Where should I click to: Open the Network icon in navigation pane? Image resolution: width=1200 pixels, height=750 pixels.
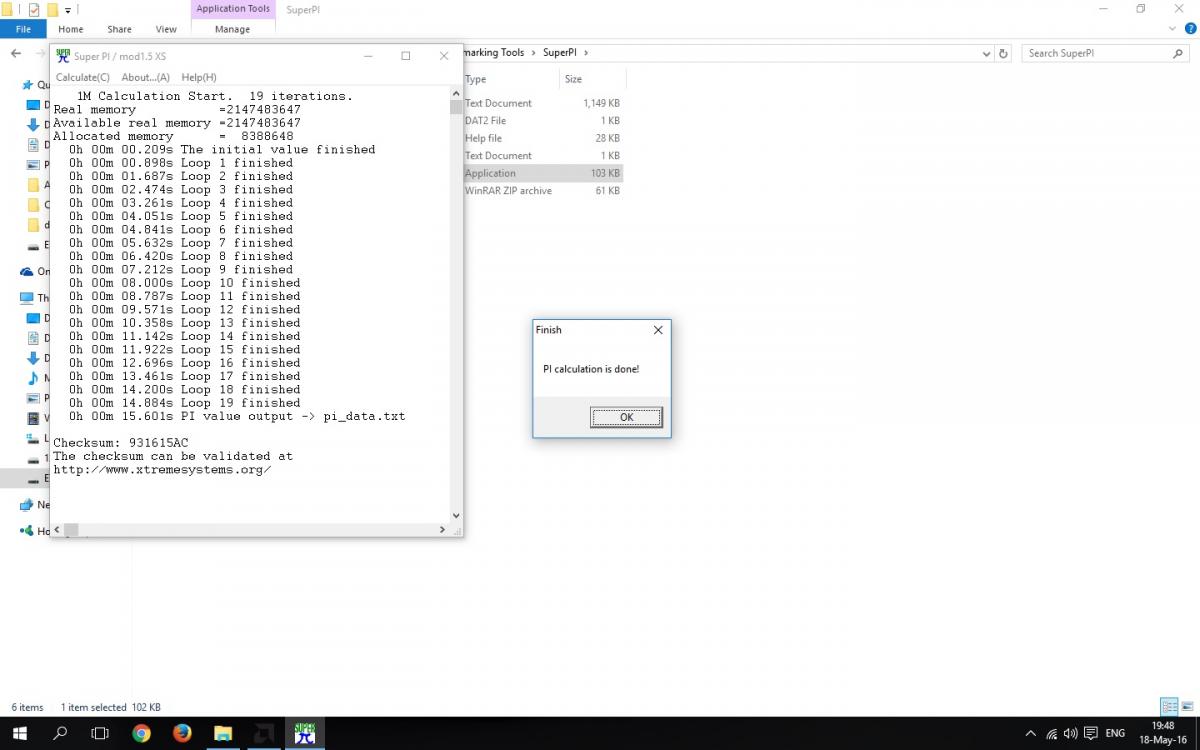pos(28,505)
